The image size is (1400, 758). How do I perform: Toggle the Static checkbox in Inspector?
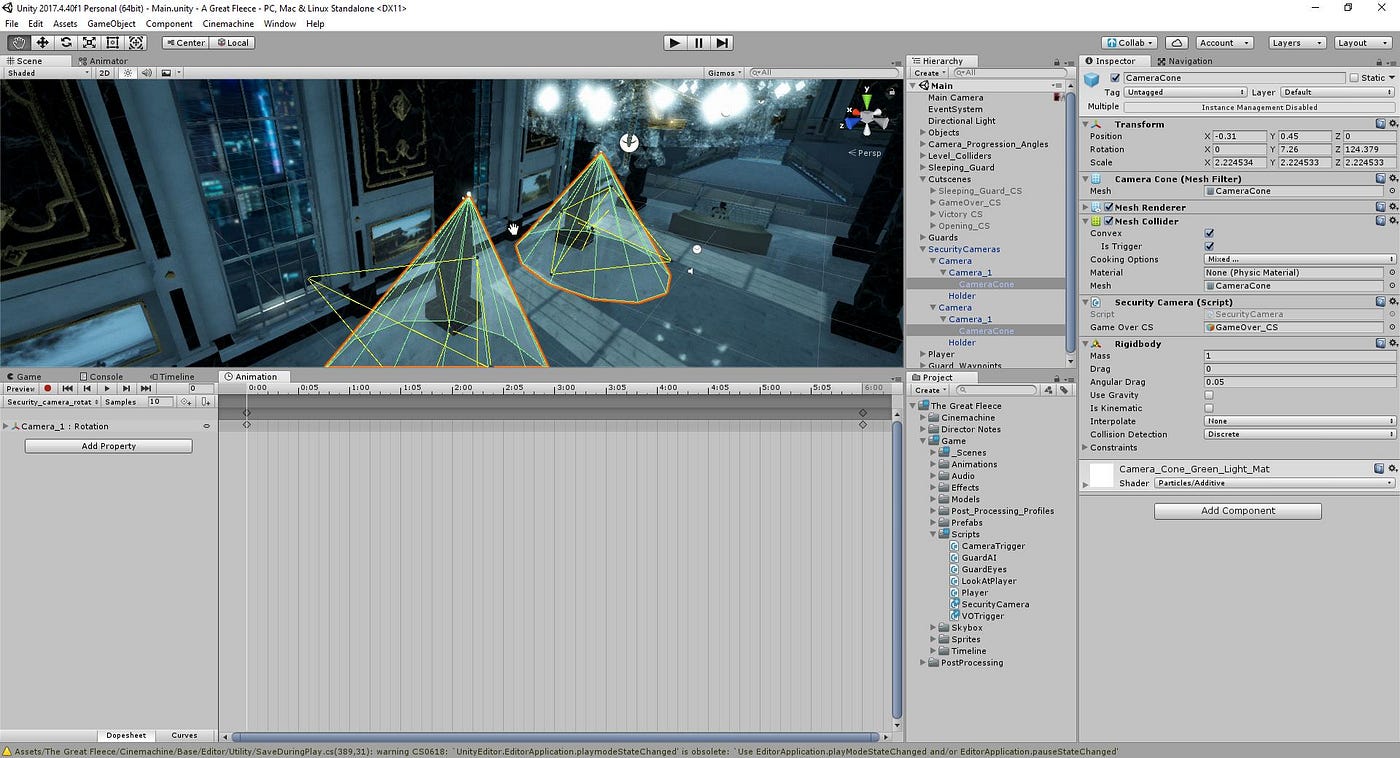[x=1354, y=77]
